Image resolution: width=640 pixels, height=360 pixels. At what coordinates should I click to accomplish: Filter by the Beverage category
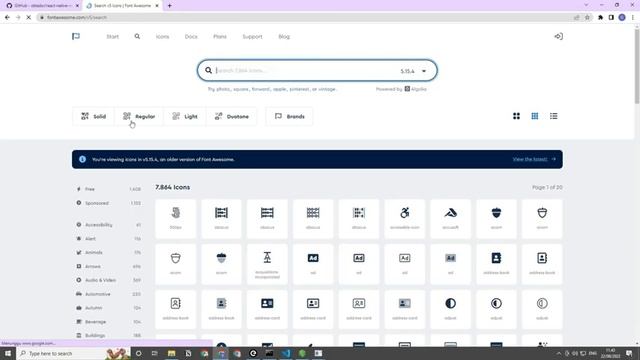pos(109,322)
